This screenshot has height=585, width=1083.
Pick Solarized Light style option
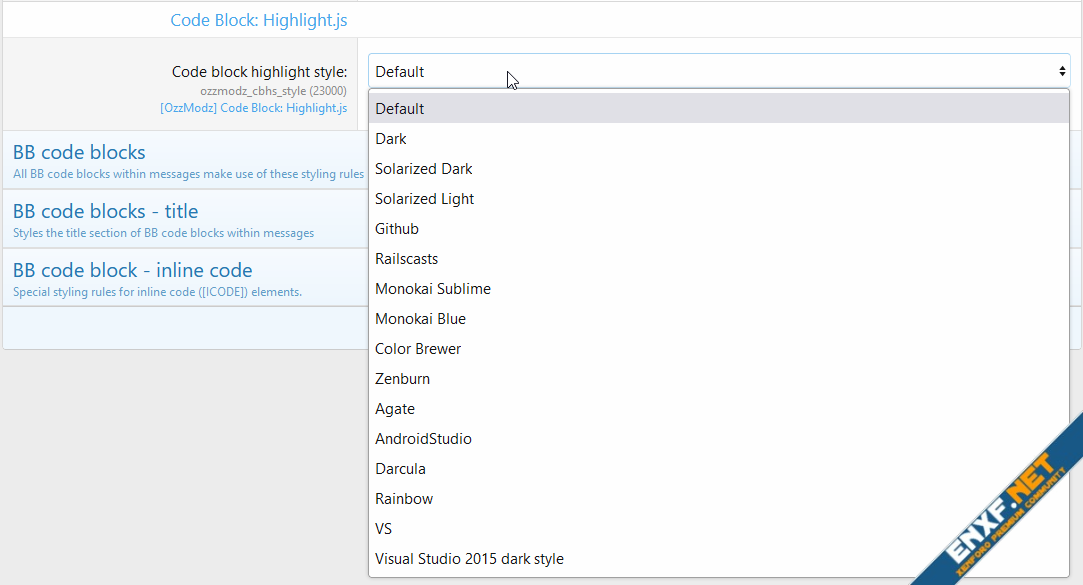point(424,199)
